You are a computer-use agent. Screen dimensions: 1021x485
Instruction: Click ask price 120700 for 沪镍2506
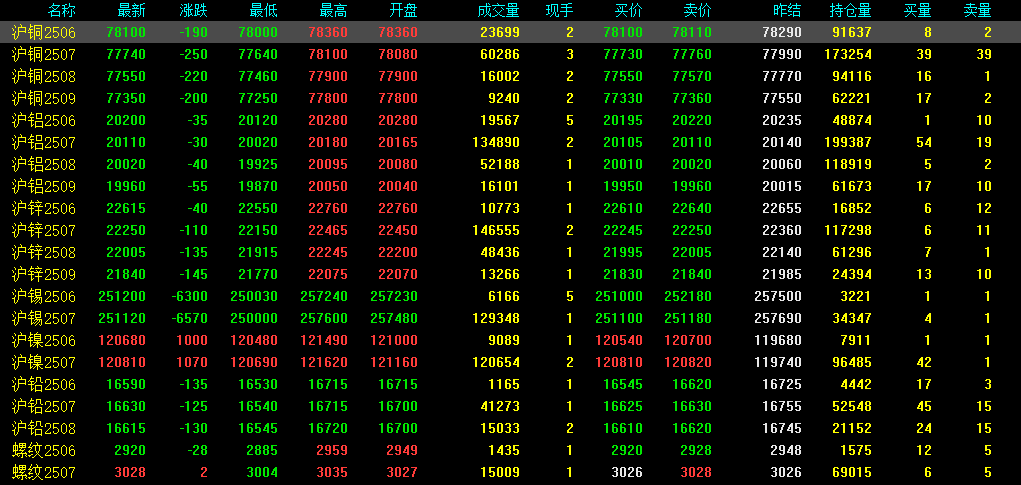(688, 340)
